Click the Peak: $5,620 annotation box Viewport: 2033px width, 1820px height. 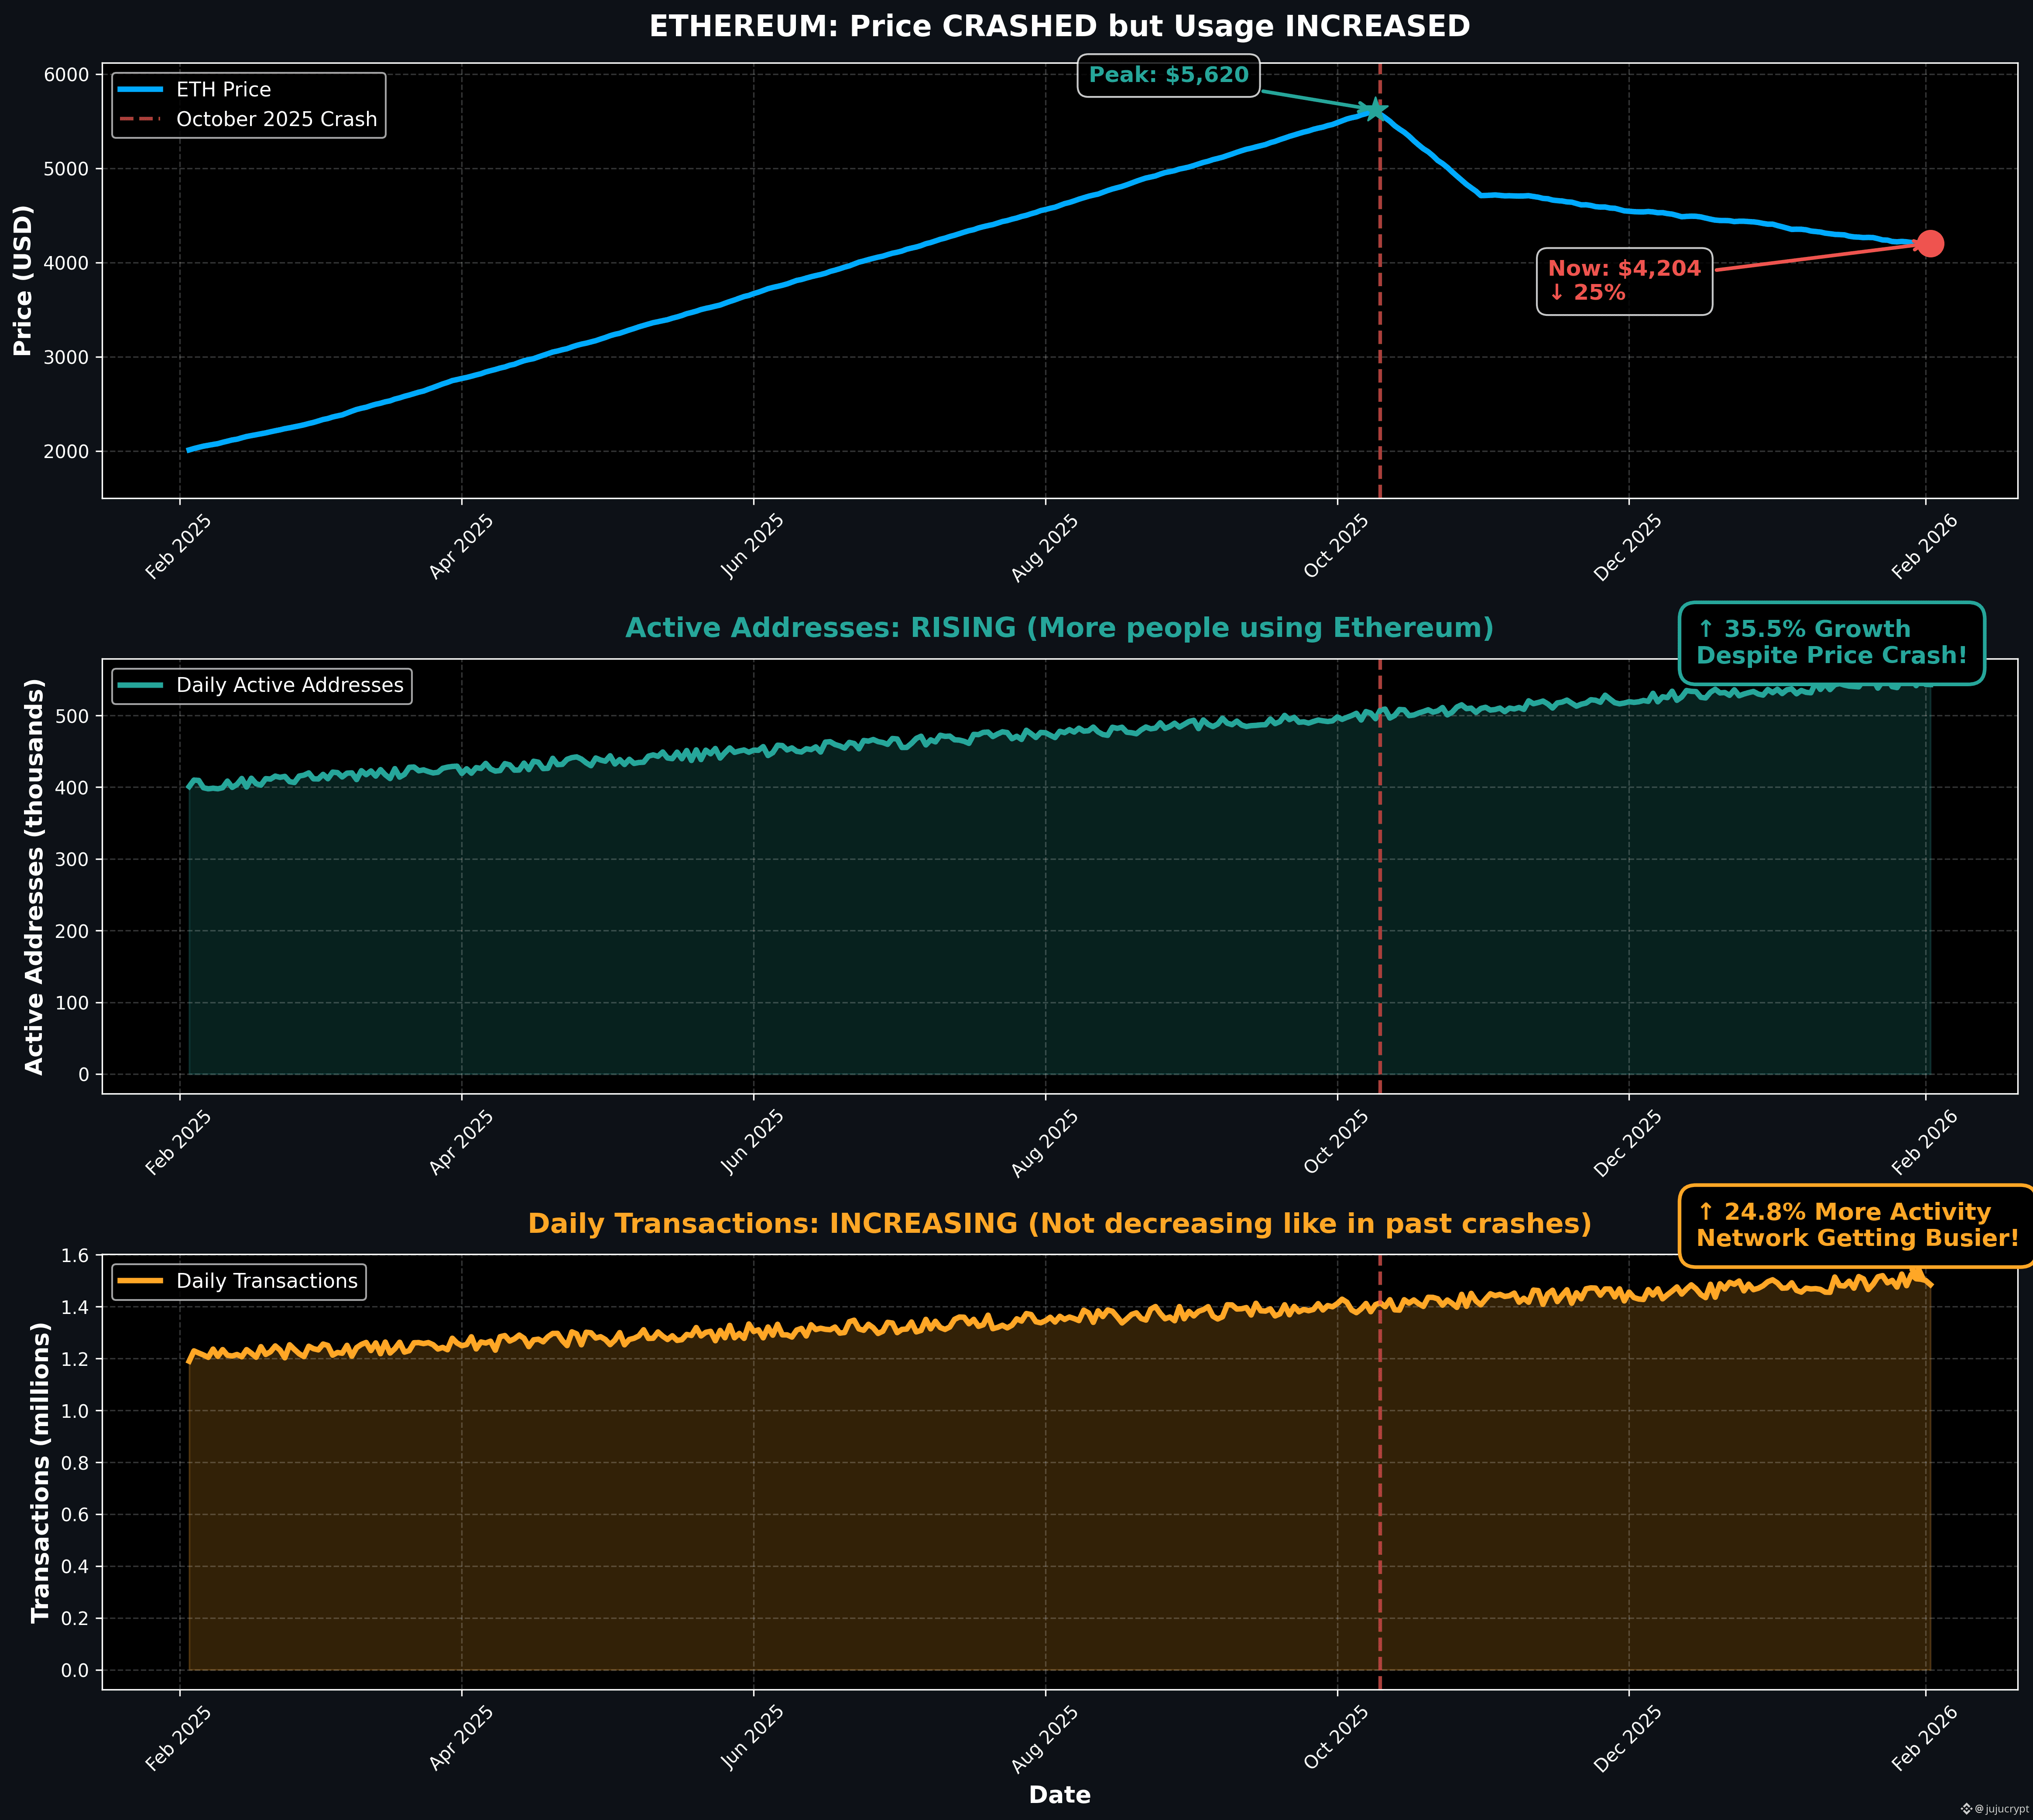coord(1168,76)
